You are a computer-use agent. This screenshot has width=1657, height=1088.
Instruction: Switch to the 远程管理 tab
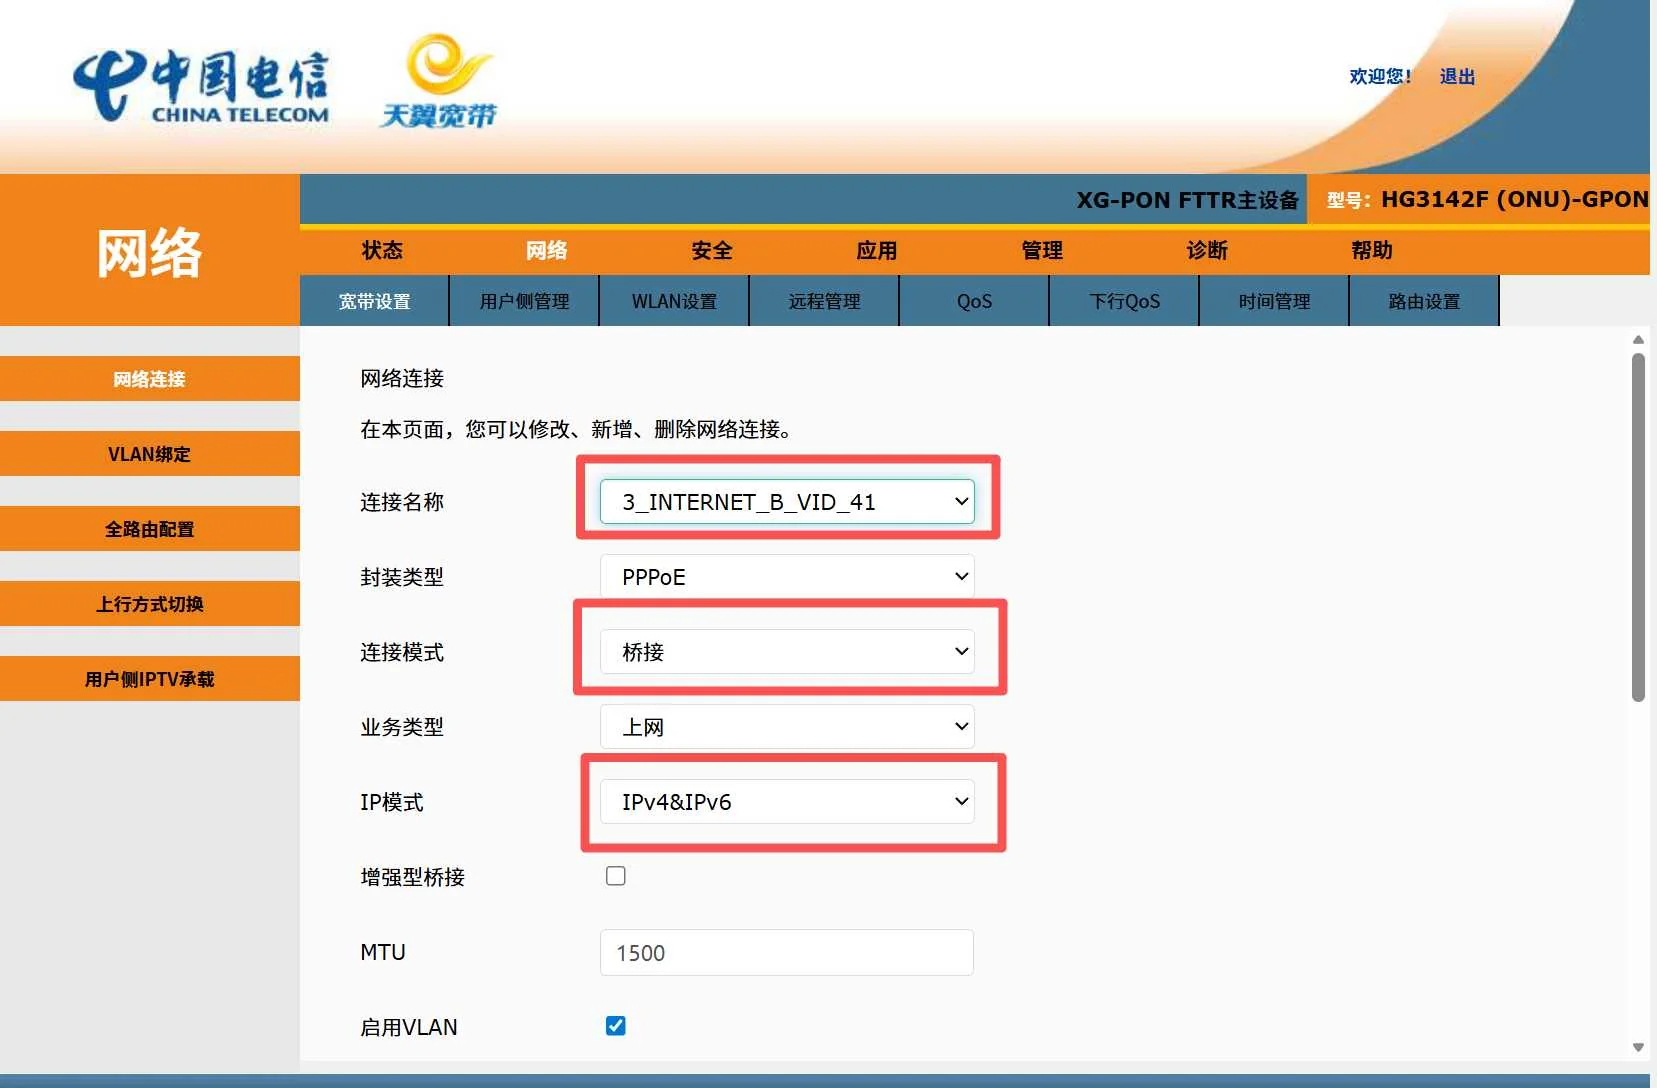click(x=824, y=300)
